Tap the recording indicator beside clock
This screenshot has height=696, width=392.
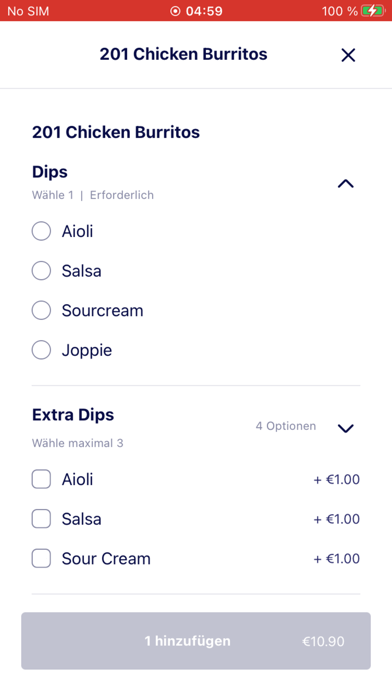click(175, 11)
